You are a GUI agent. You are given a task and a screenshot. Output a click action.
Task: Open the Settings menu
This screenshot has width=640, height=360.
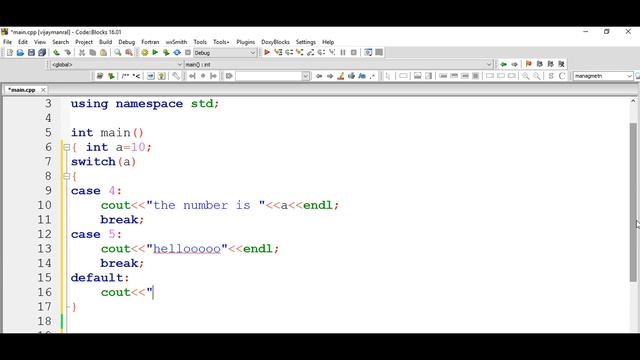point(306,42)
